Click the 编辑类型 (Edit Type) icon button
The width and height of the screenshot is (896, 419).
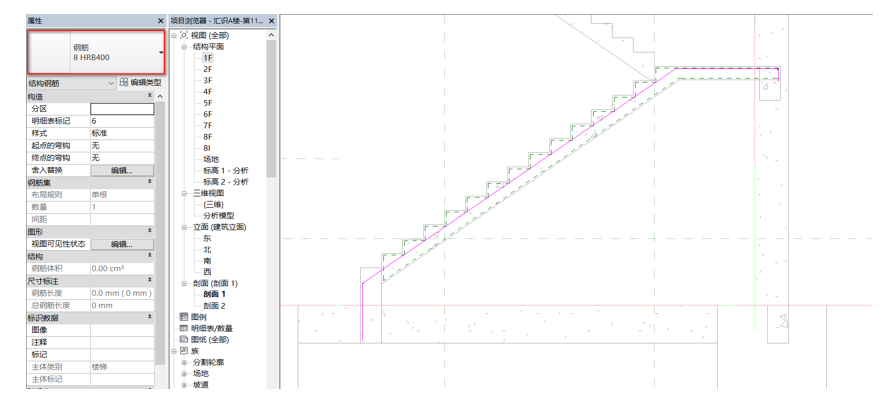(x=124, y=83)
